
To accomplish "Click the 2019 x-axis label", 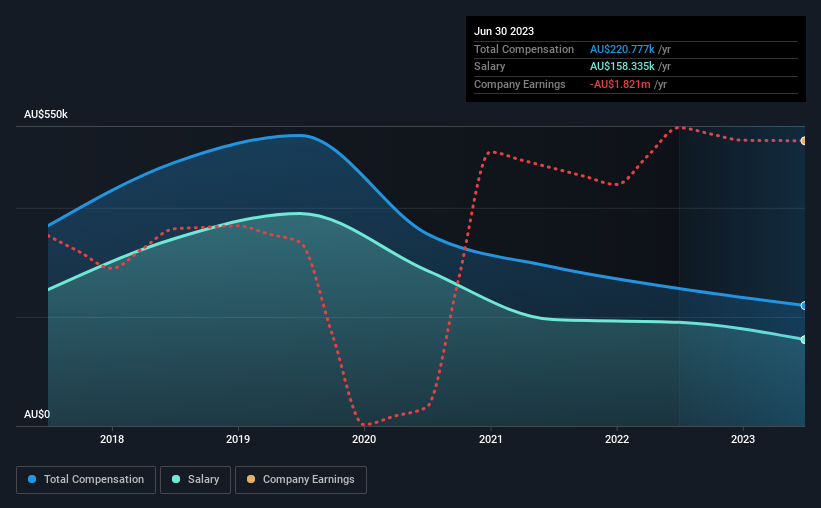I will pos(238,439).
